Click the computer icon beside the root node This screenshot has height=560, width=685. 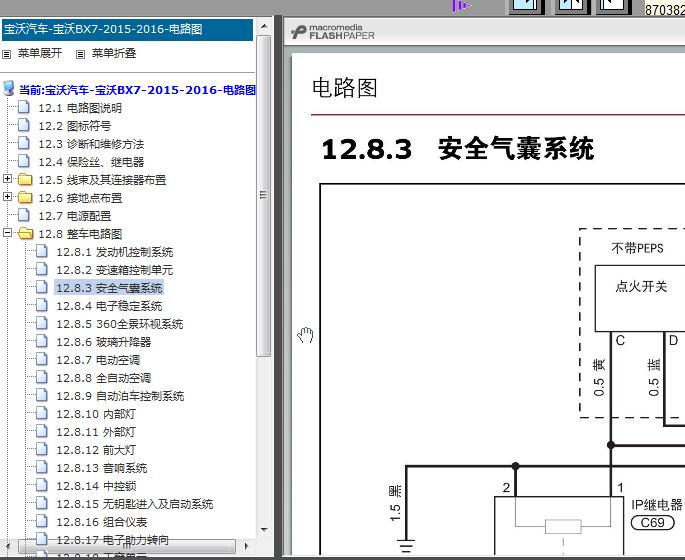click(x=9, y=88)
